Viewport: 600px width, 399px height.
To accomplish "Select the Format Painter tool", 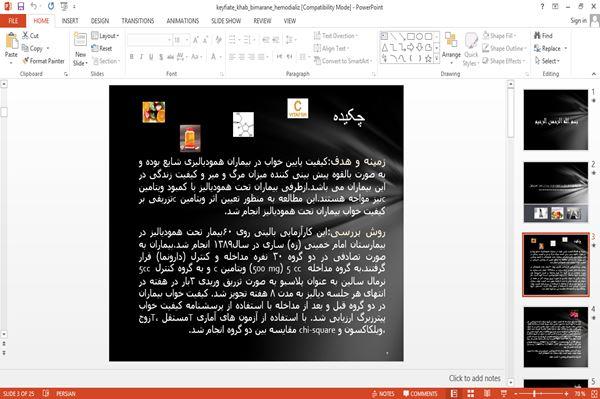I will [x=44, y=61].
